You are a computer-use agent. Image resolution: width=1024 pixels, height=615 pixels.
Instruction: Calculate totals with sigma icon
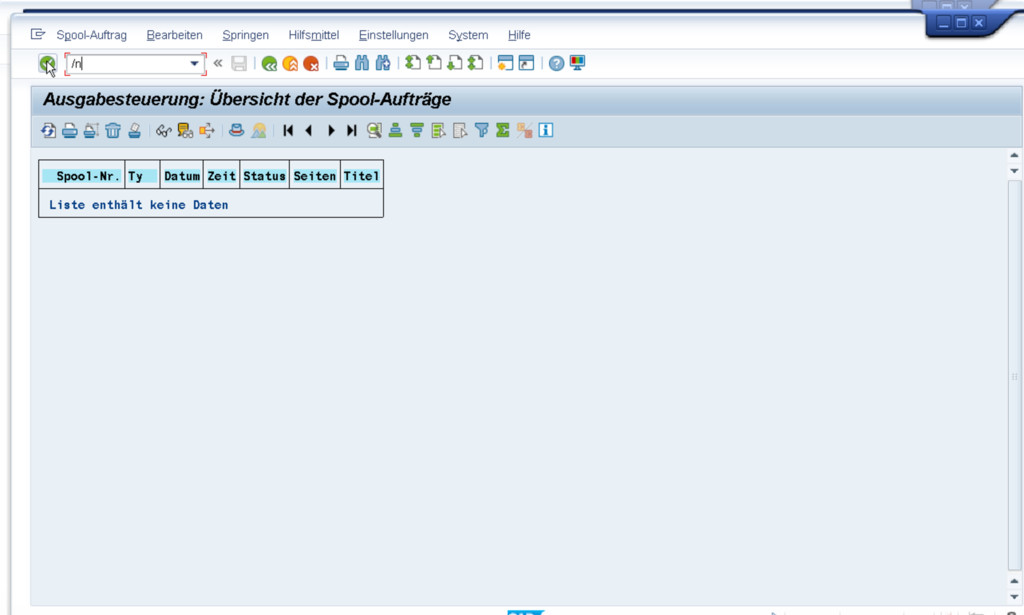tap(502, 130)
